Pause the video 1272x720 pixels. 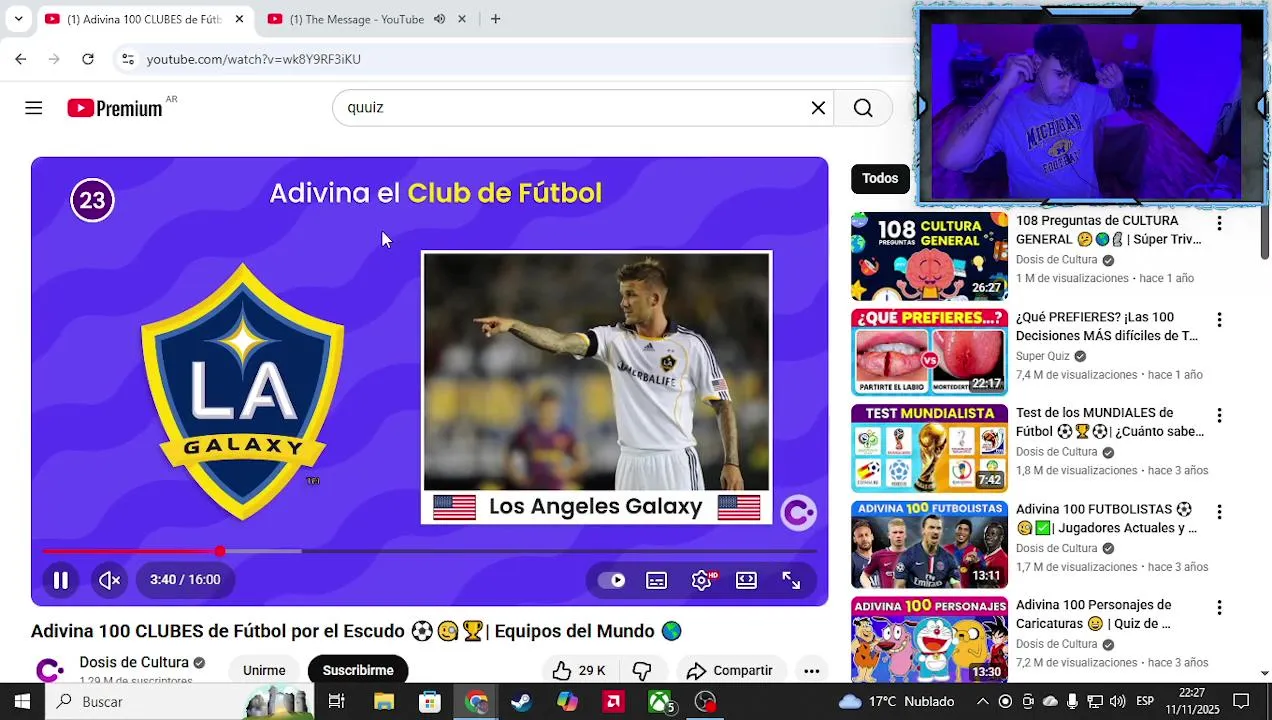point(61,580)
